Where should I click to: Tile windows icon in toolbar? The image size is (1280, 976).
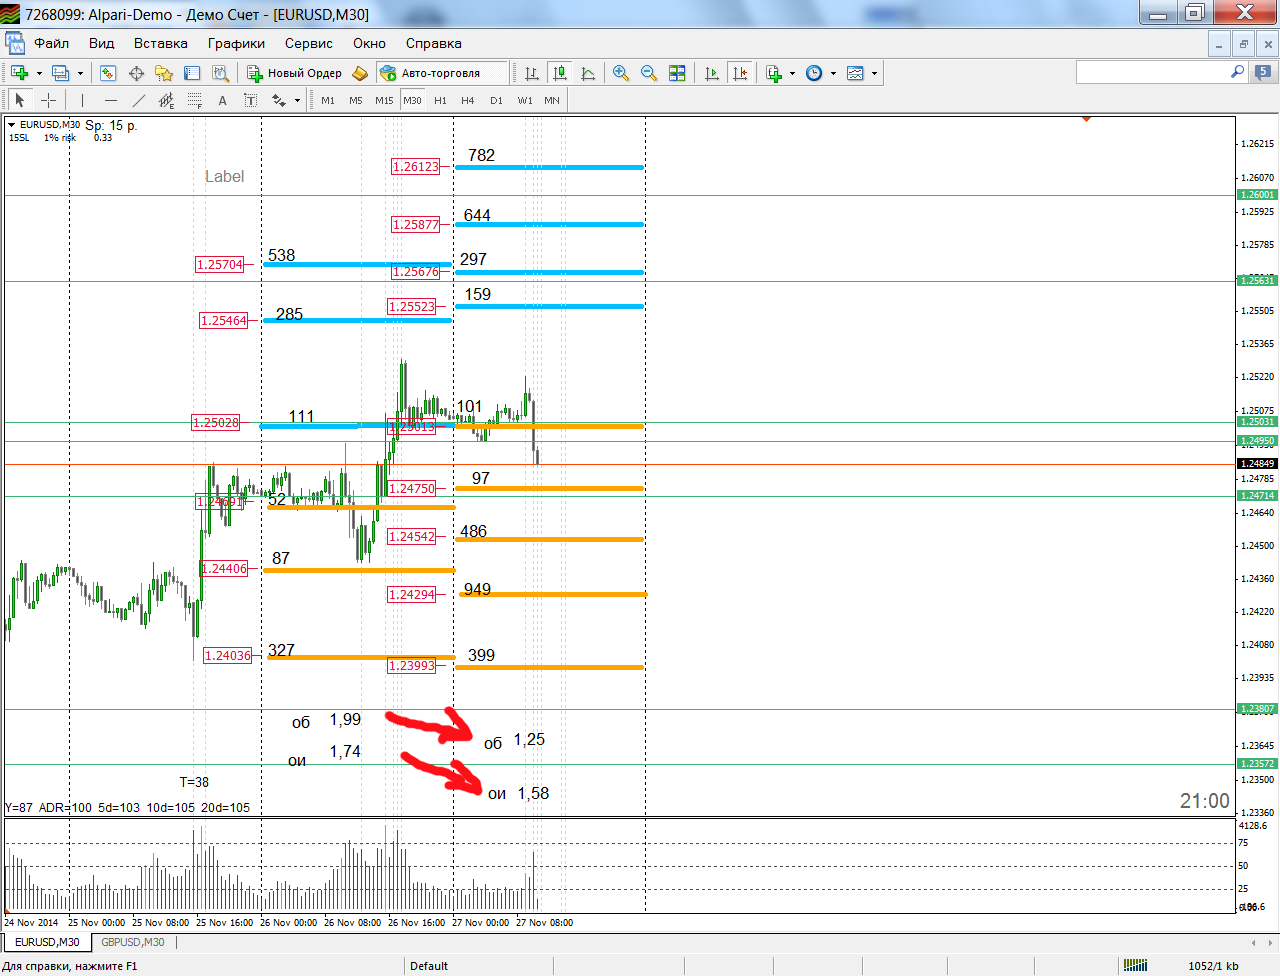click(x=677, y=73)
